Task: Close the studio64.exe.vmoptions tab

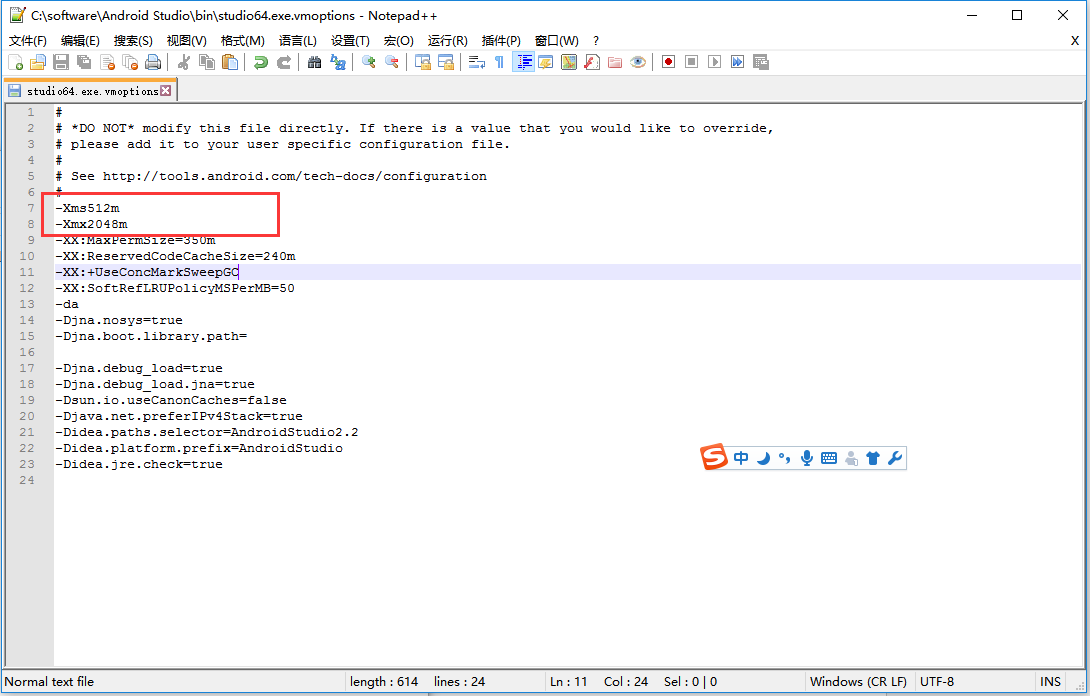Action: click(165, 90)
